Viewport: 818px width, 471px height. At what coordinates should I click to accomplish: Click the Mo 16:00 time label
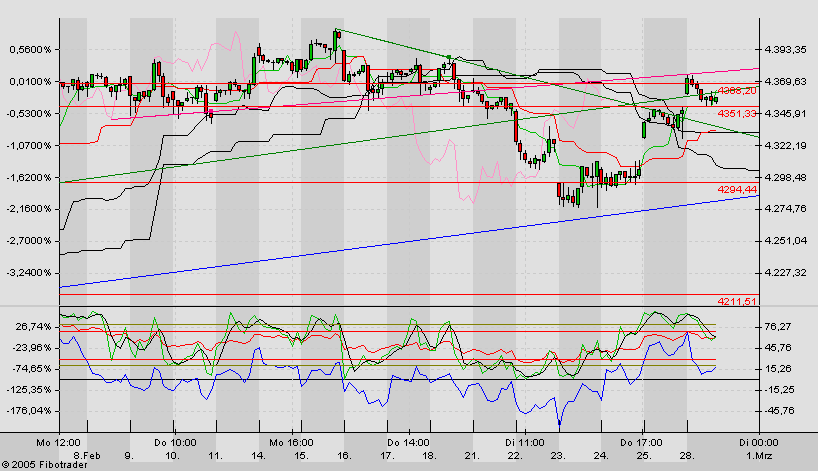pyautogui.click(x=292, y=443)
